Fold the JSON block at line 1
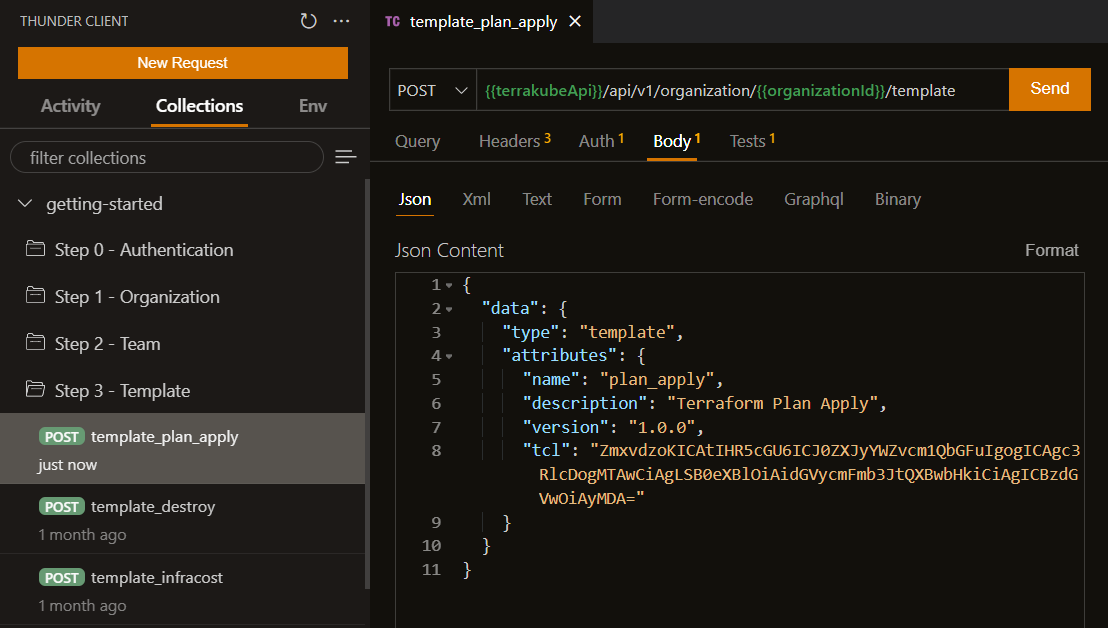The width and height of the screenshot is (1108, 628). pyautogui.click(x=449, y=286)
